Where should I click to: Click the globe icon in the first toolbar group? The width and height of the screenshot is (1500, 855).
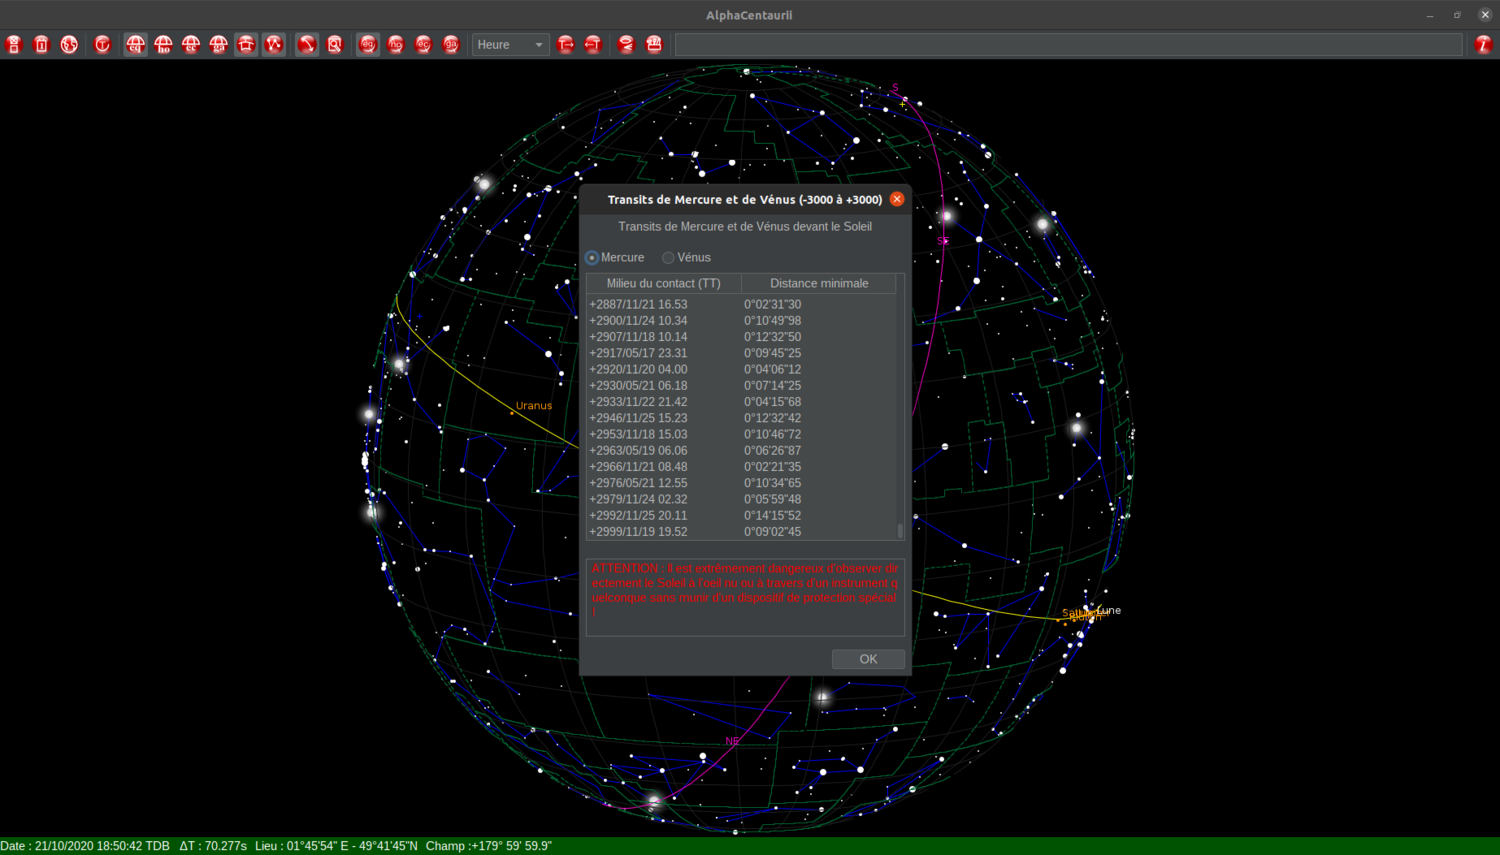pos(69,44)
